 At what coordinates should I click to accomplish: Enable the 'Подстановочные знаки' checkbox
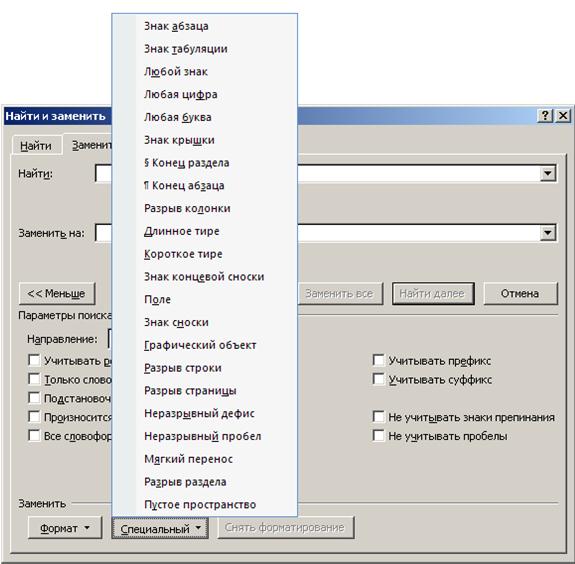(34, 398)
